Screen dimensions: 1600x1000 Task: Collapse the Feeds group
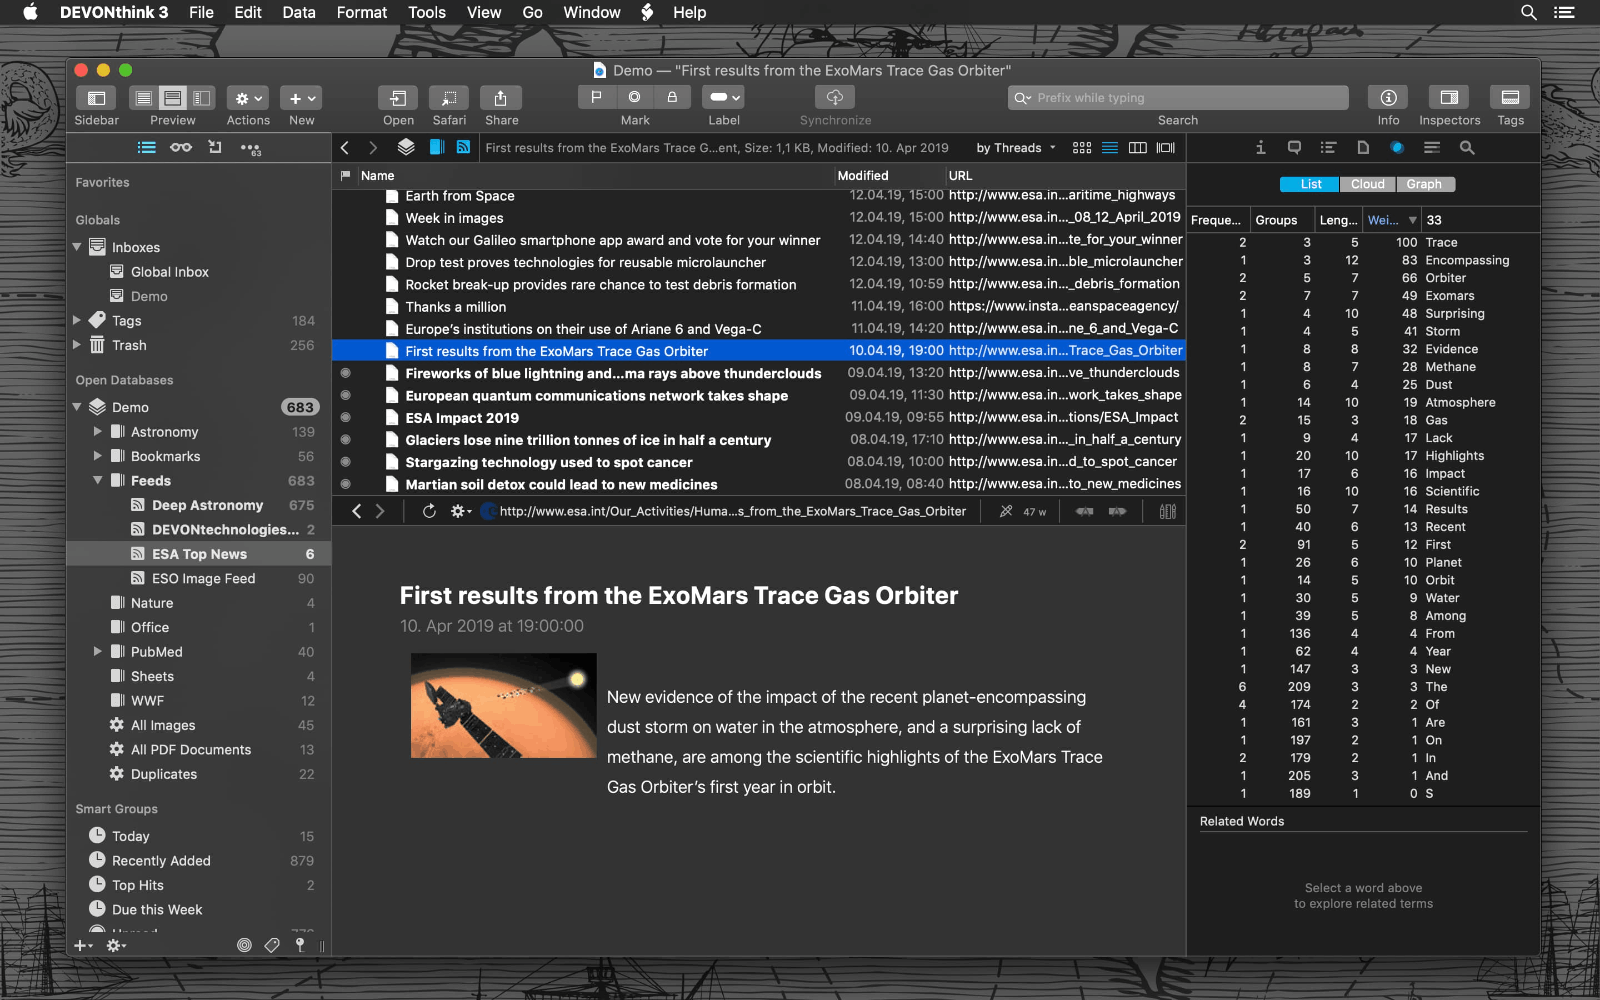tap(98, 481)
